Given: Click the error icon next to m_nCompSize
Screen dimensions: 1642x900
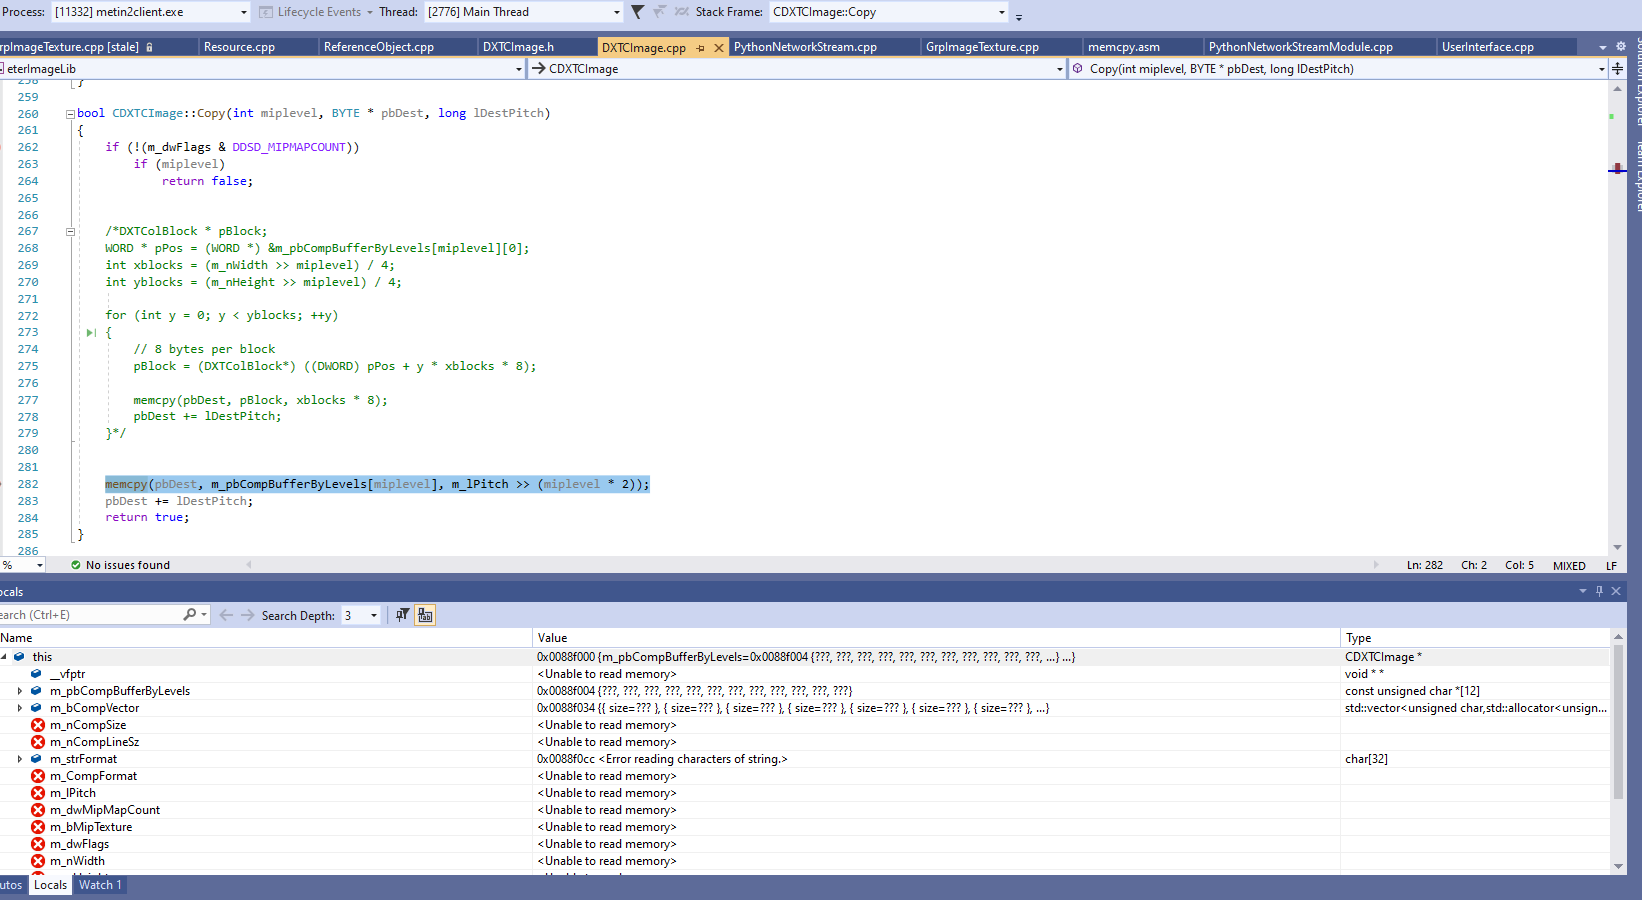Looking at the screenshot, I should 38,725.
